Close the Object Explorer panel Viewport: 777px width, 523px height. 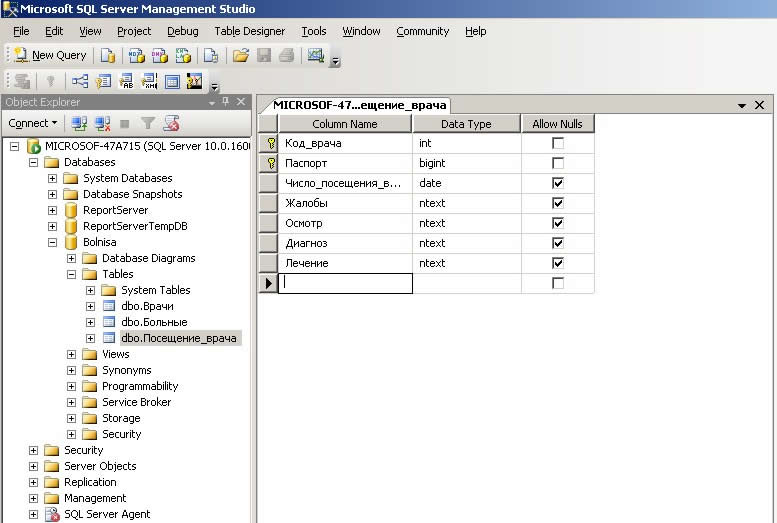pos(241,102)
